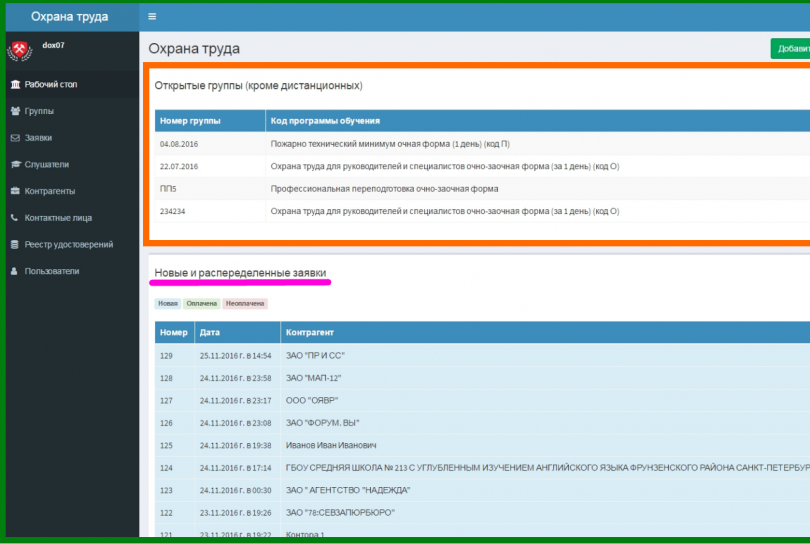Click the people icon beside Группы
Image resolution: width=810 pixels, height=544 pixels.
click(15, 111)
